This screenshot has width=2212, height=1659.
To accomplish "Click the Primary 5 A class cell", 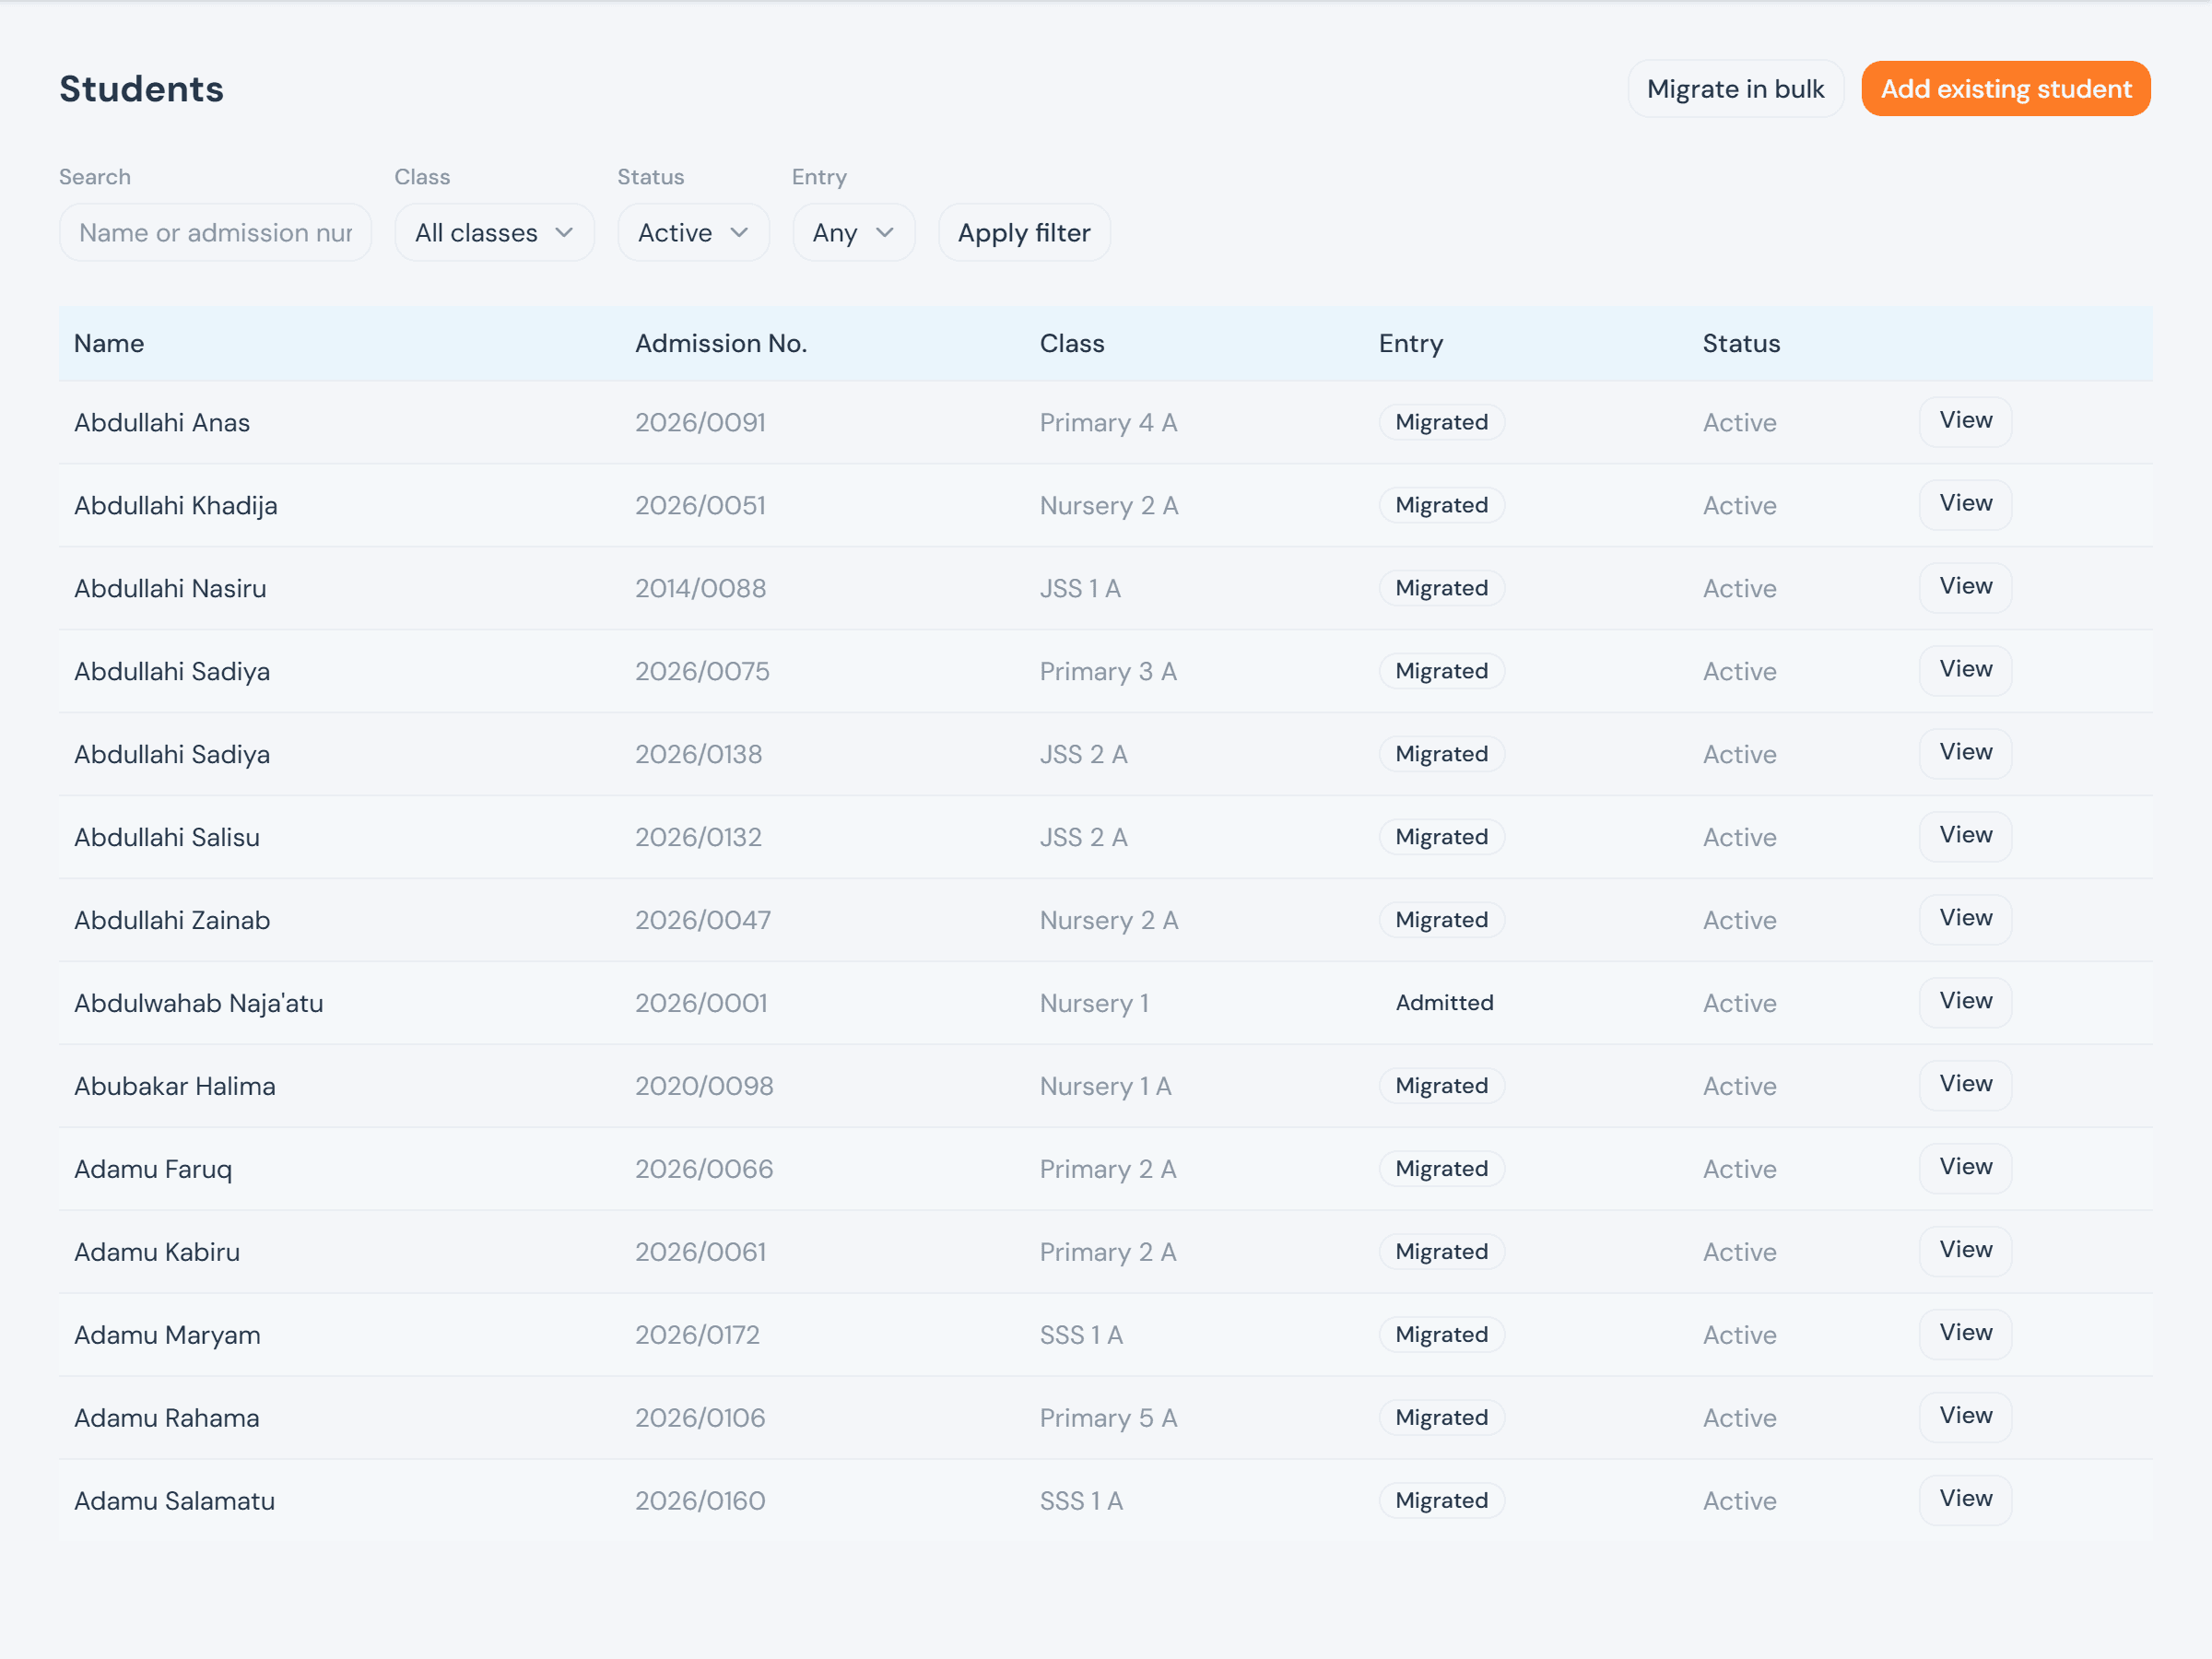I will click(x=1108, y=1418).
